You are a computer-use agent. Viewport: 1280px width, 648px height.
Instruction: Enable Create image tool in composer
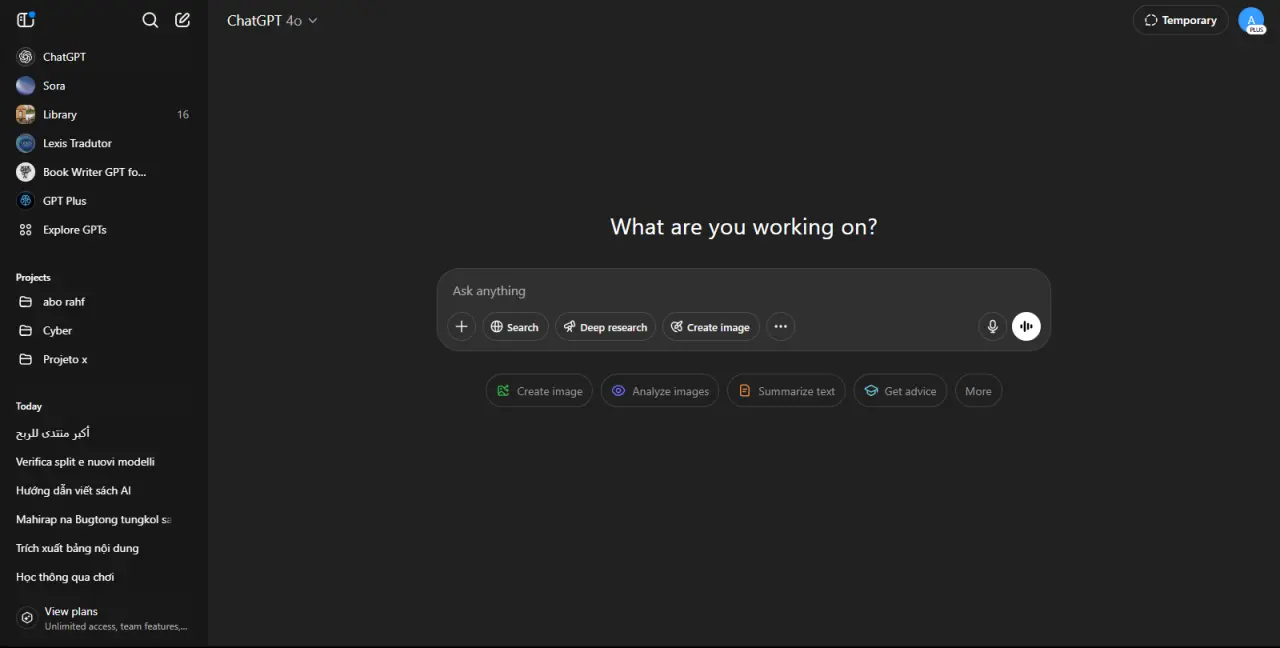point(710,327)
